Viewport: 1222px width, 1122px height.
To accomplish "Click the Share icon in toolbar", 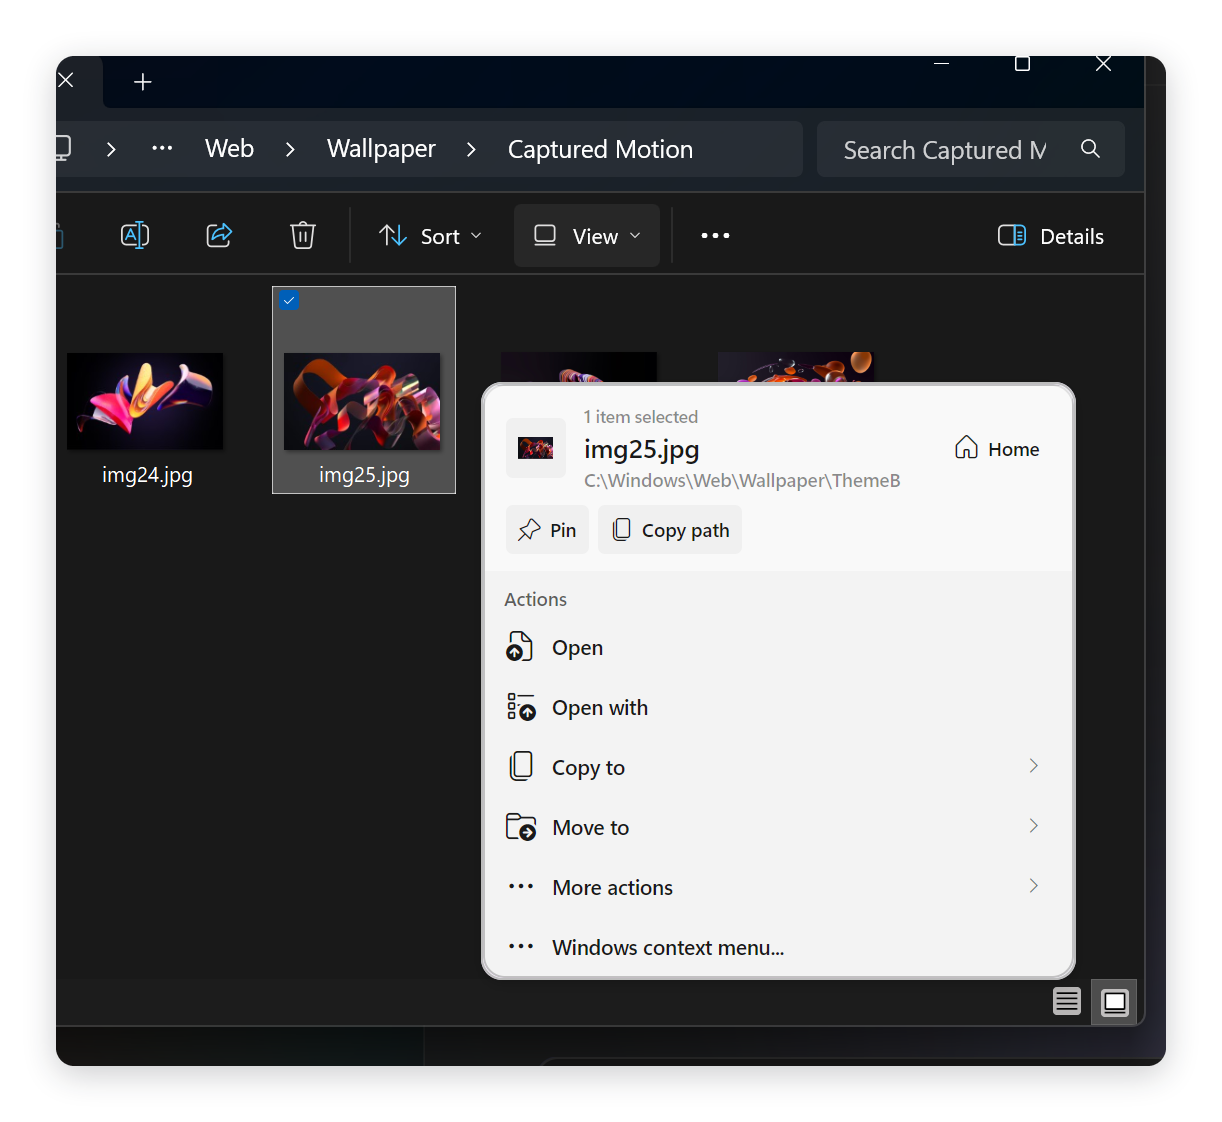I will click(x=219, y=236).
